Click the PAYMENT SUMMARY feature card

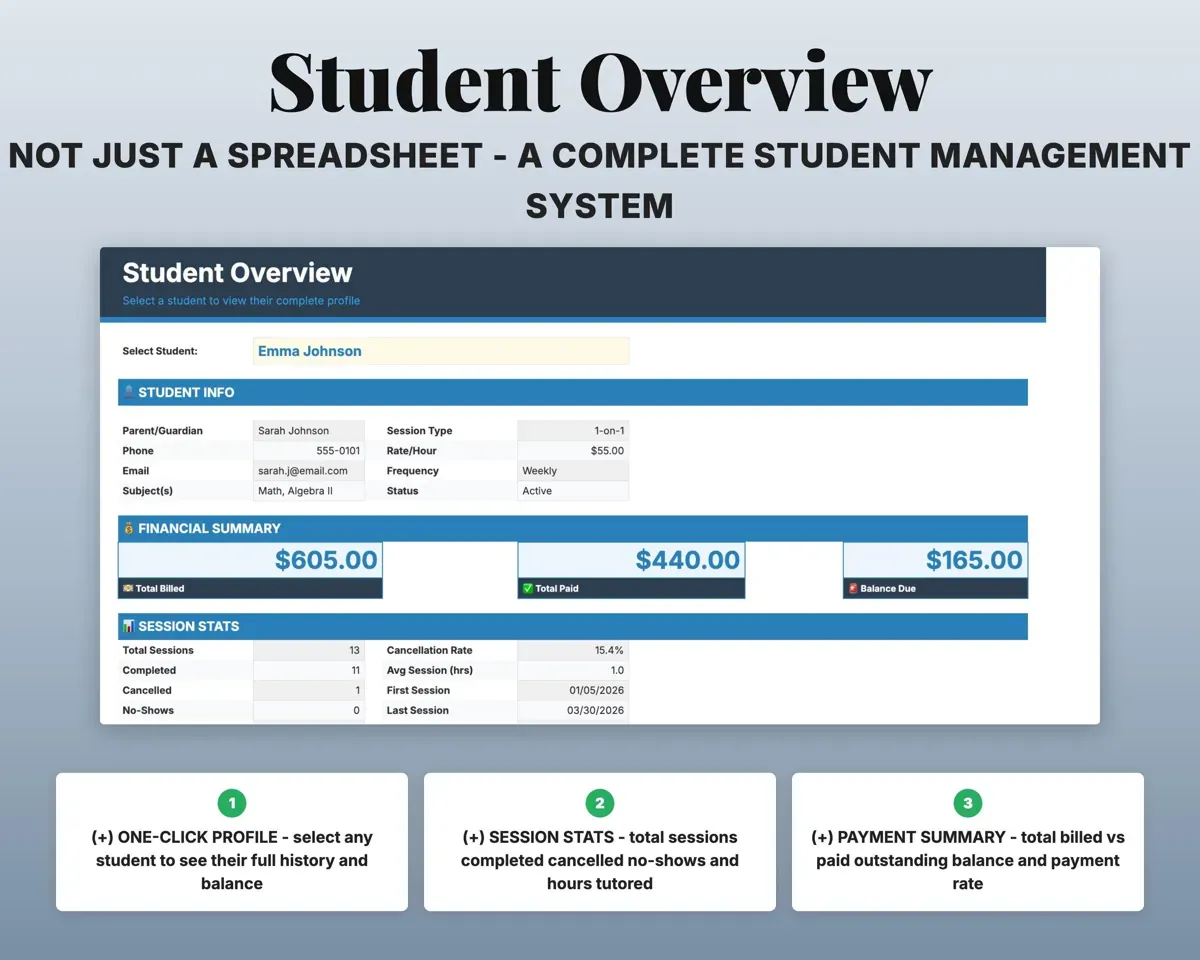(x=968, y=842)
